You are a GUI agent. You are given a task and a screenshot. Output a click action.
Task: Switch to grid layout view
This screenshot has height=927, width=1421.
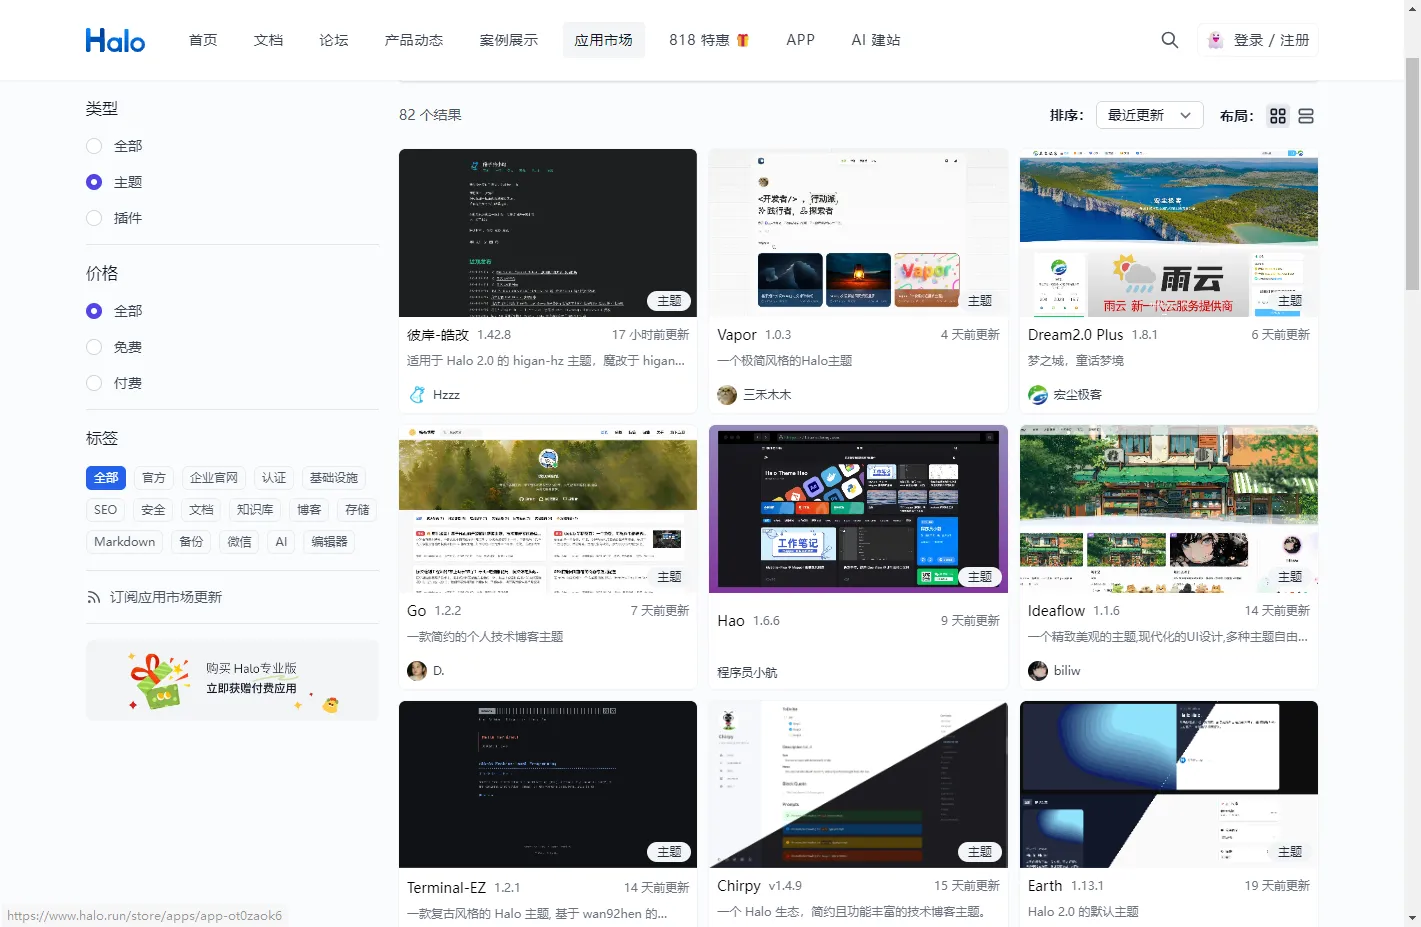(x=1278, y=116)
